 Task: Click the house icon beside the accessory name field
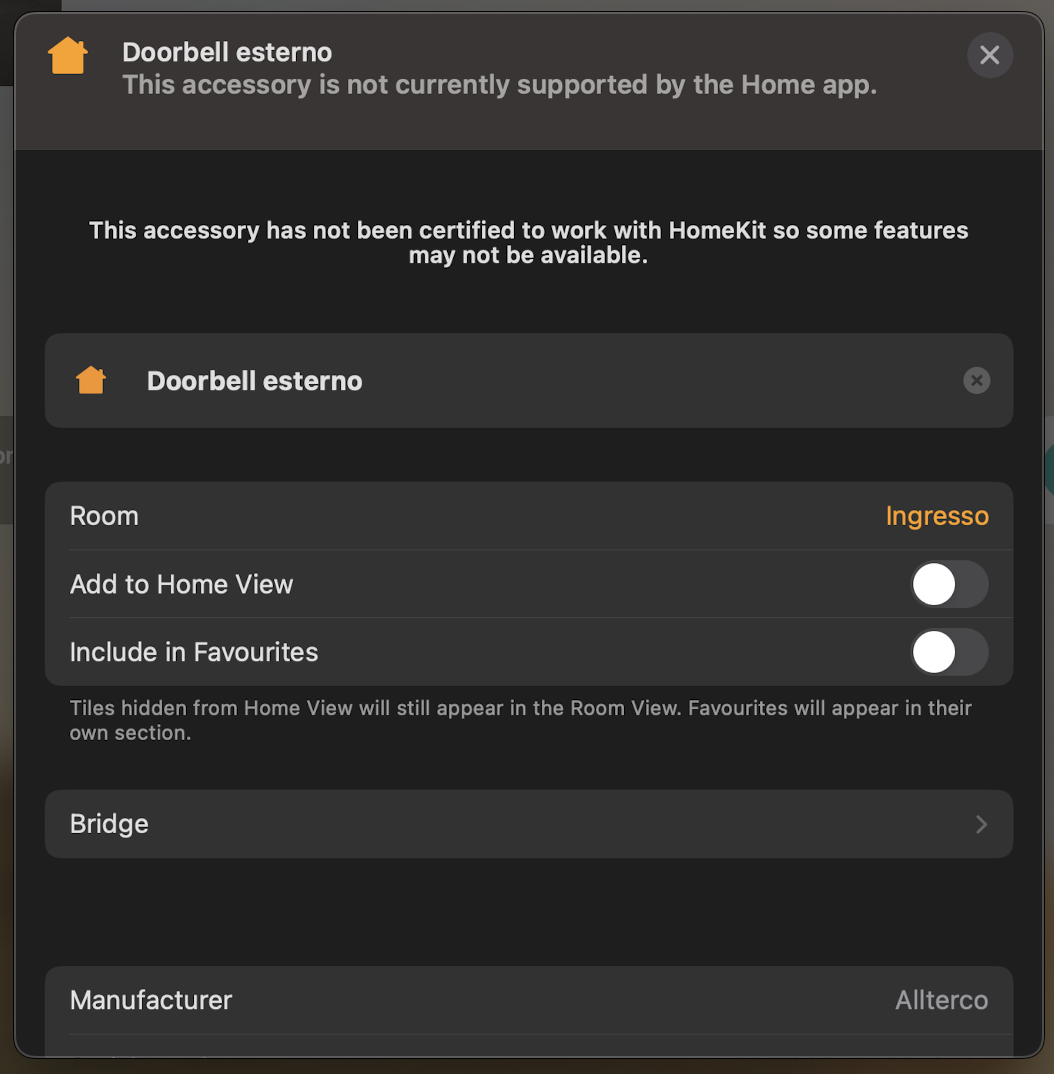(90, 380)
